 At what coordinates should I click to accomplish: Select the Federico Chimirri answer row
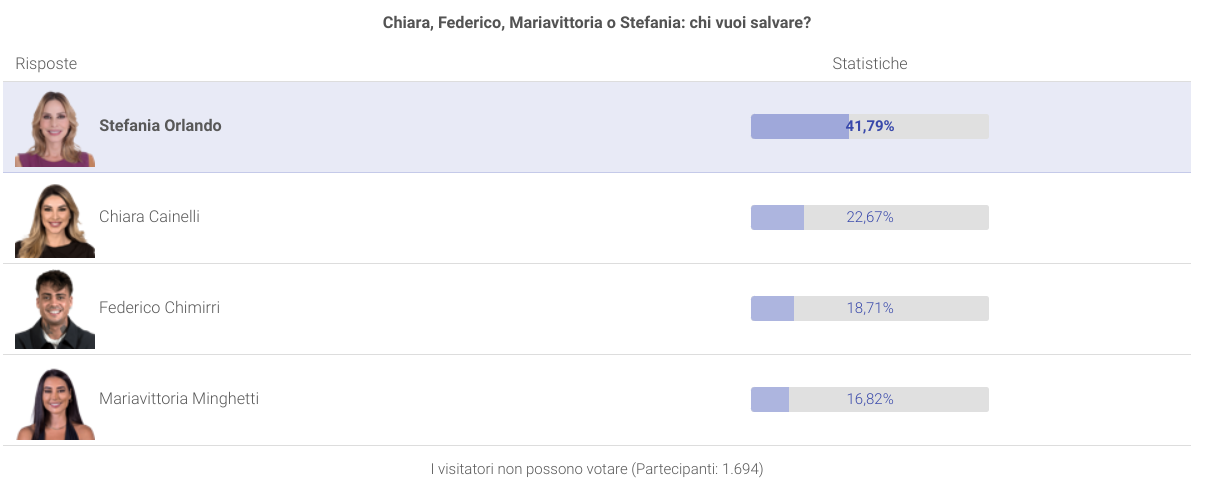597,309
